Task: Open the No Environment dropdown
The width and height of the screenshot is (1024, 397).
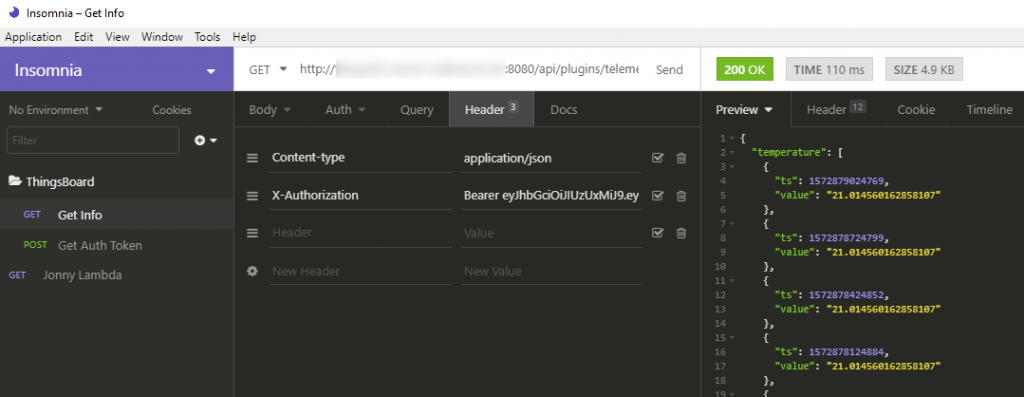Action: click(56, 110)
